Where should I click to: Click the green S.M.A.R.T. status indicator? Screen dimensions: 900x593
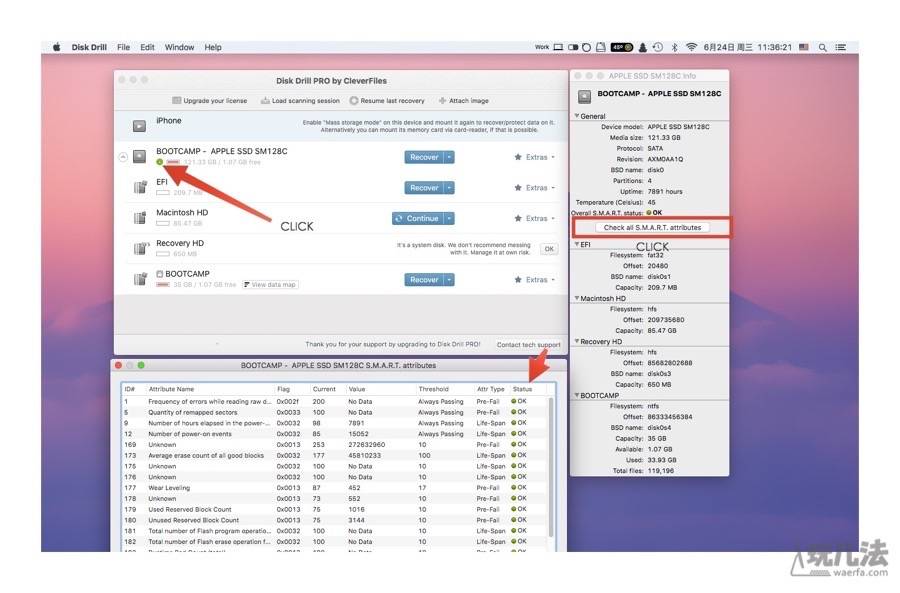coord(160,162)
